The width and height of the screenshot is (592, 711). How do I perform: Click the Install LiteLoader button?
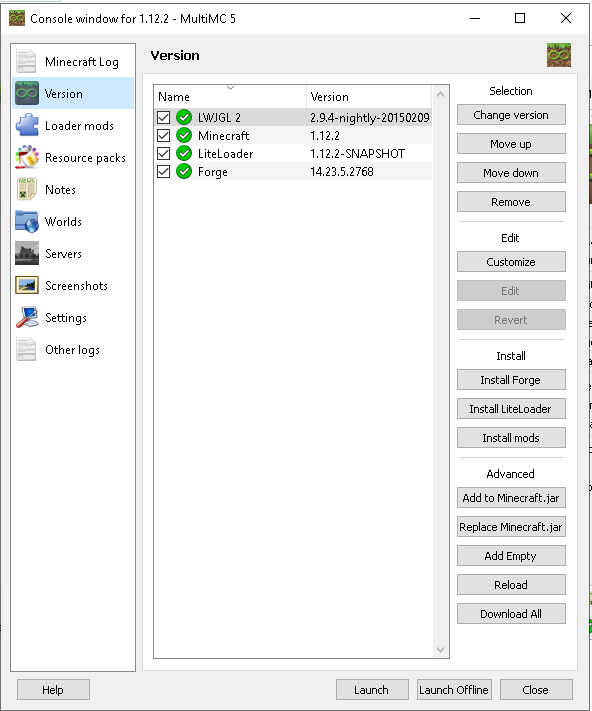[511, 409]
